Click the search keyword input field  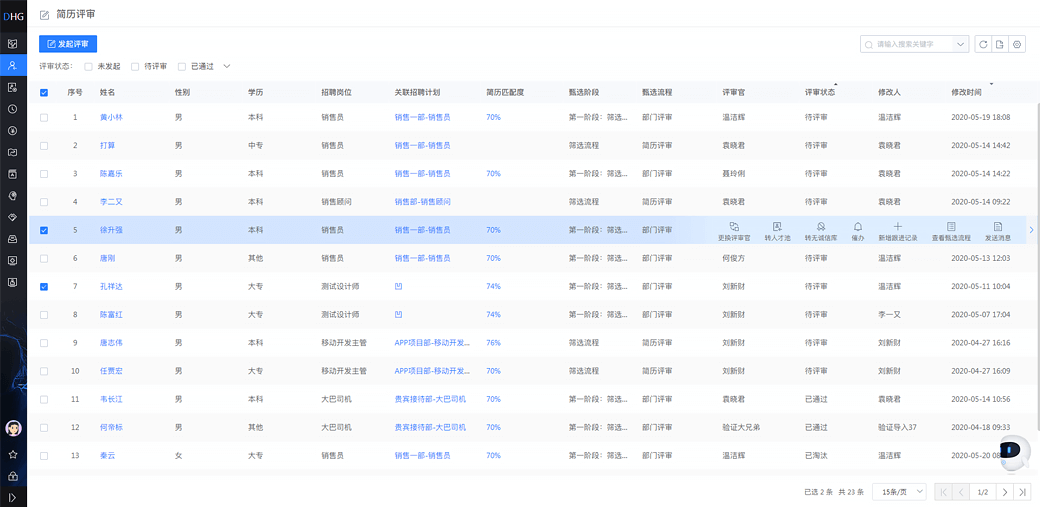tap(910, 44)
